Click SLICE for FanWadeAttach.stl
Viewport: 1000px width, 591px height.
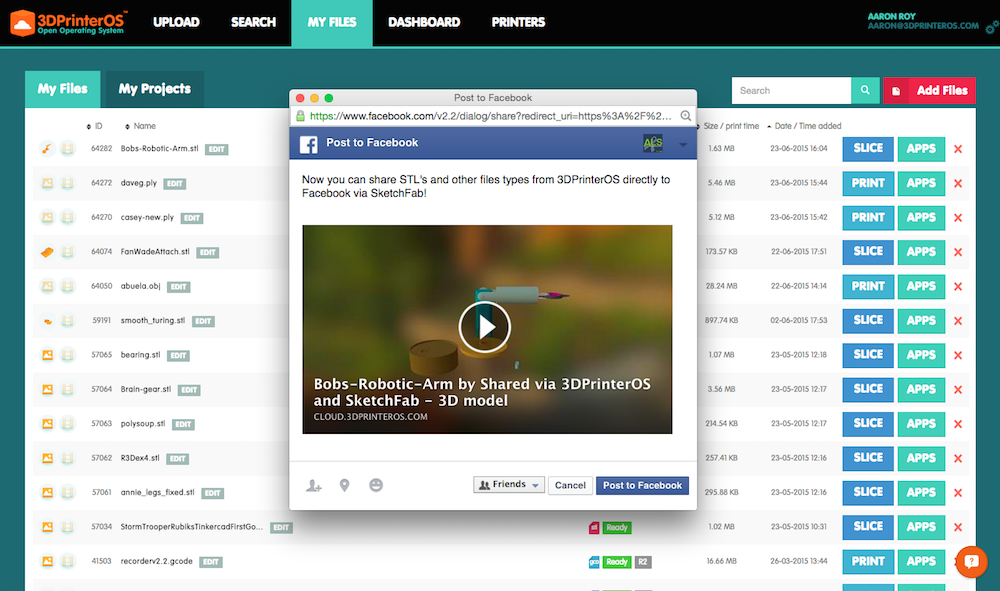868,252
